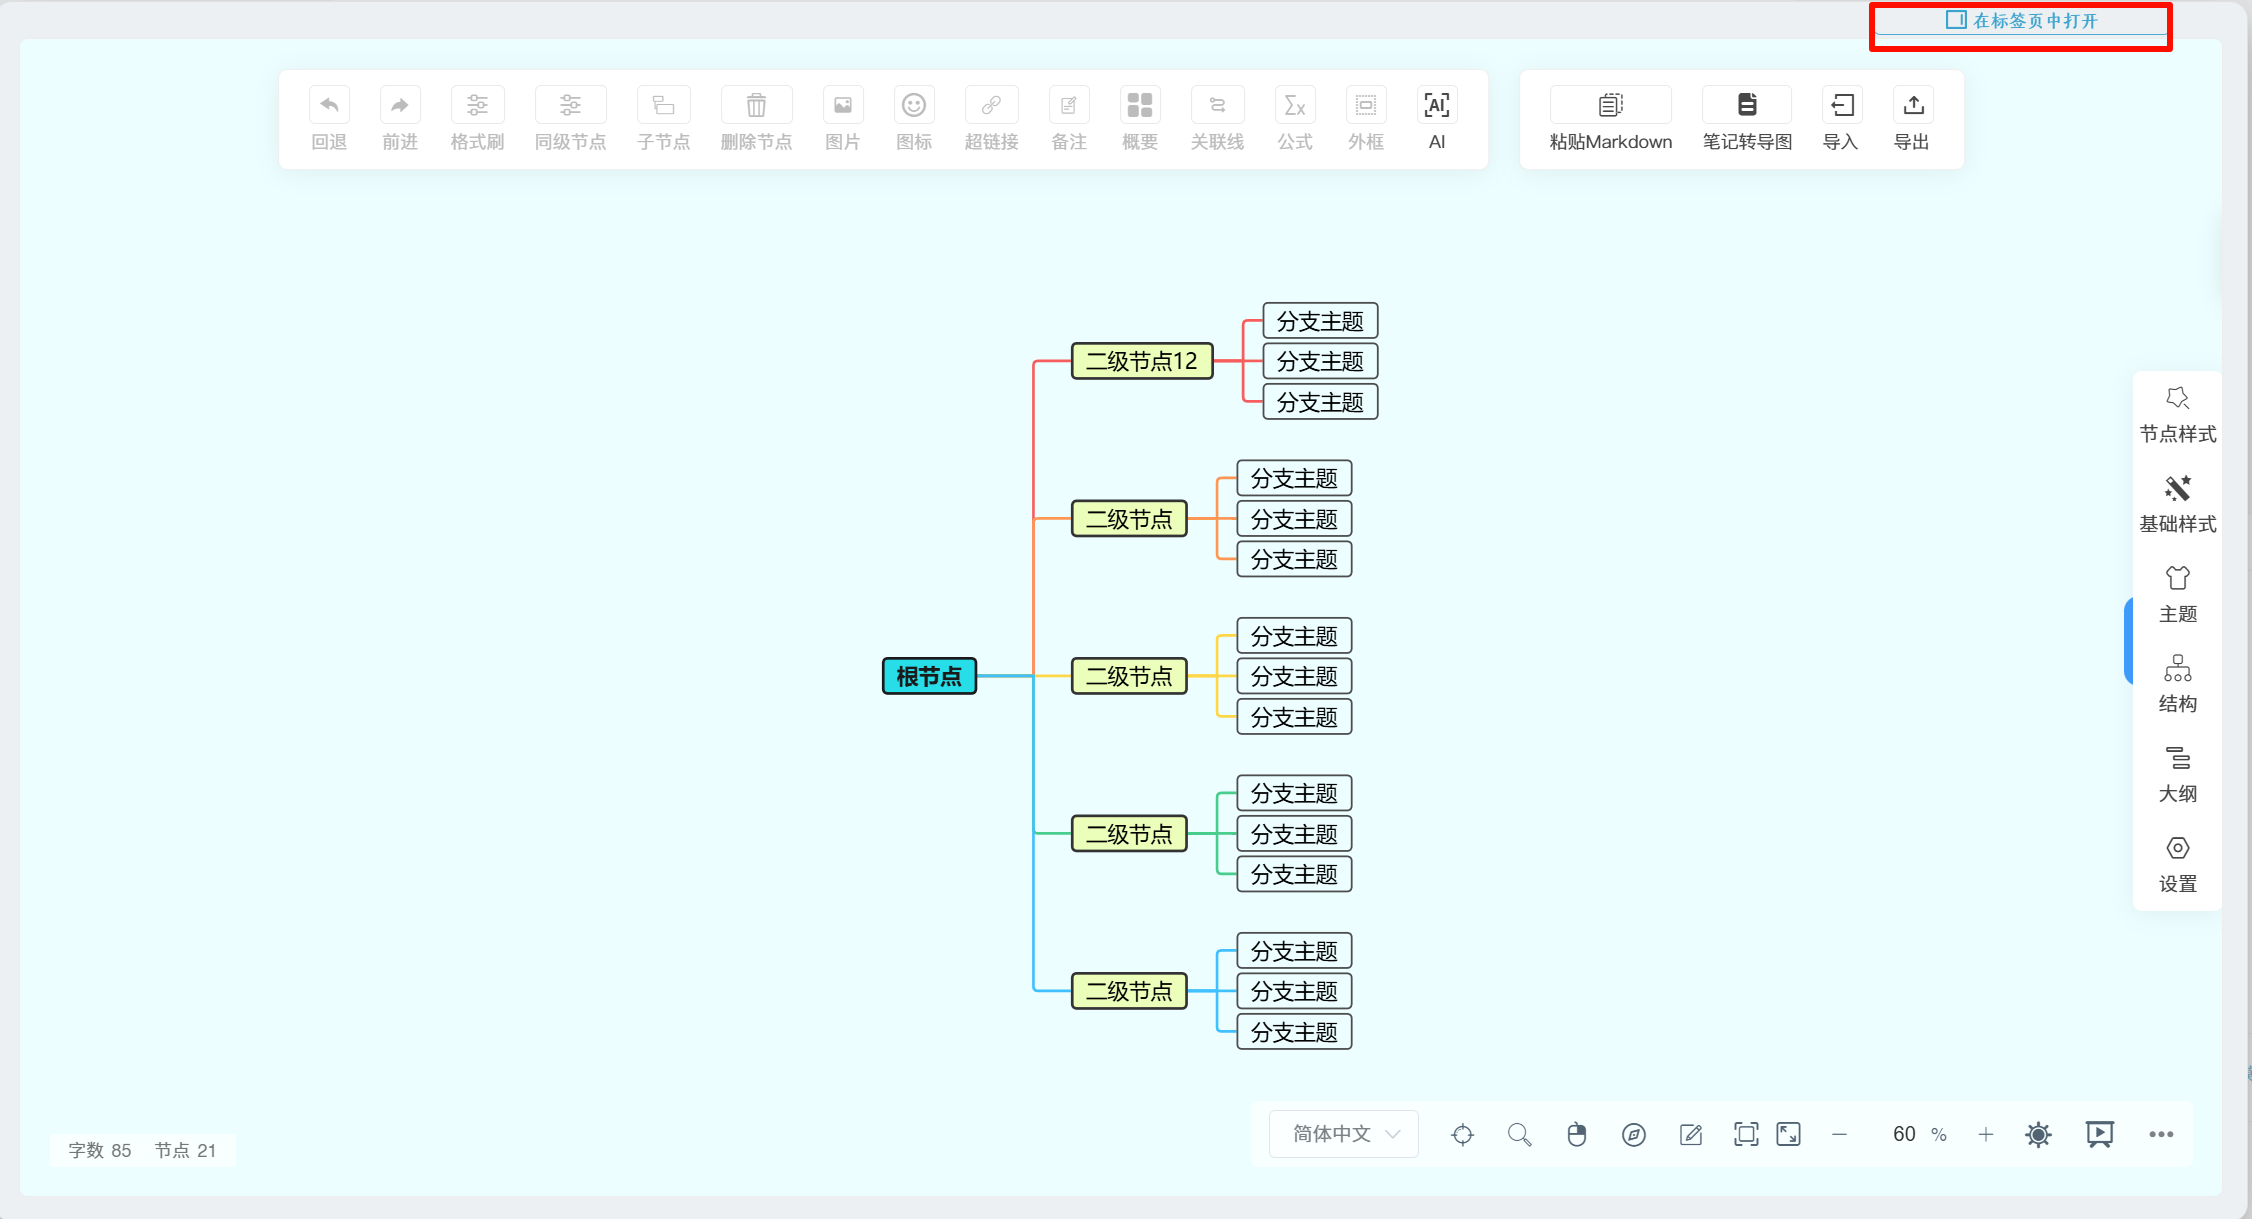Open the search magnifier in bottom bar
Image resolution: width=2252 pixels, height=1219 pixels.
click(1519, 1134)
